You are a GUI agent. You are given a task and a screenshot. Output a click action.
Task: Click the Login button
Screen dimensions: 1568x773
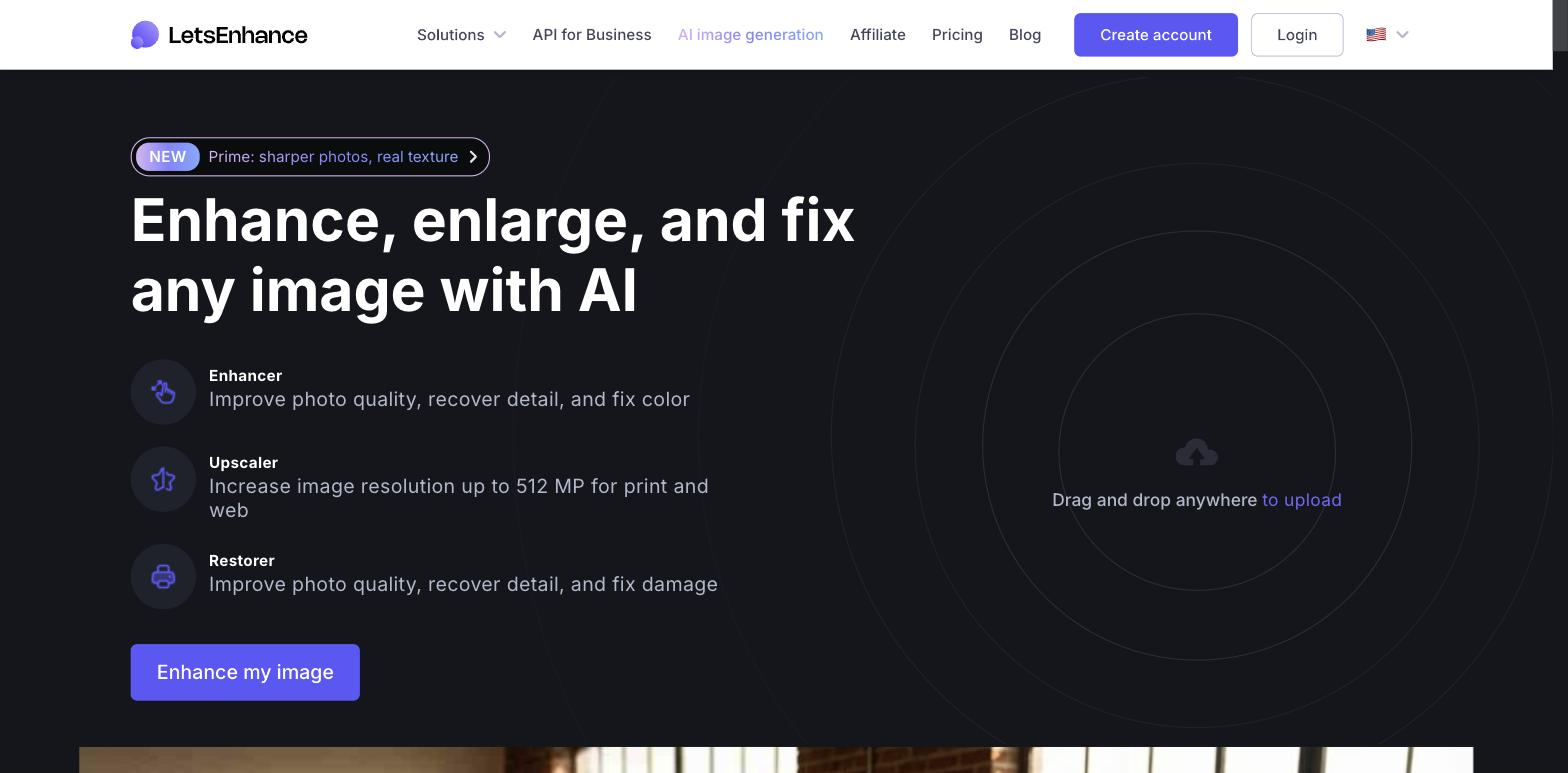1297,35
